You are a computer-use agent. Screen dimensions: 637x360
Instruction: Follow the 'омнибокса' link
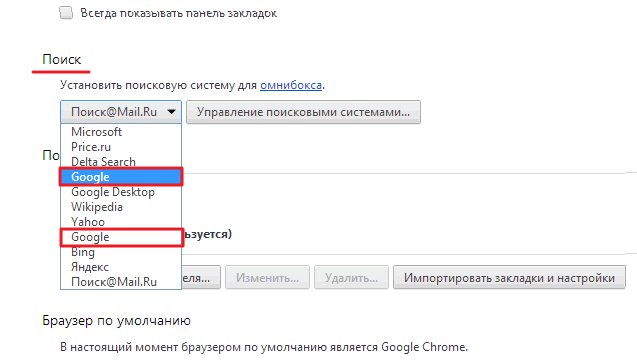(x=291, y=85)
